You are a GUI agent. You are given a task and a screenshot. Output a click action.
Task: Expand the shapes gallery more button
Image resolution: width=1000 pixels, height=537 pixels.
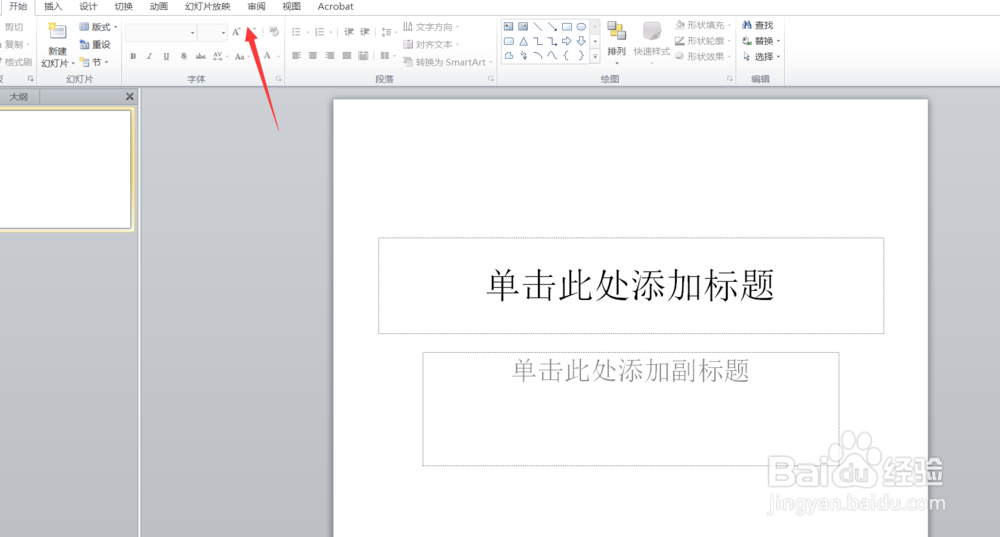click(x=595, y=56)
